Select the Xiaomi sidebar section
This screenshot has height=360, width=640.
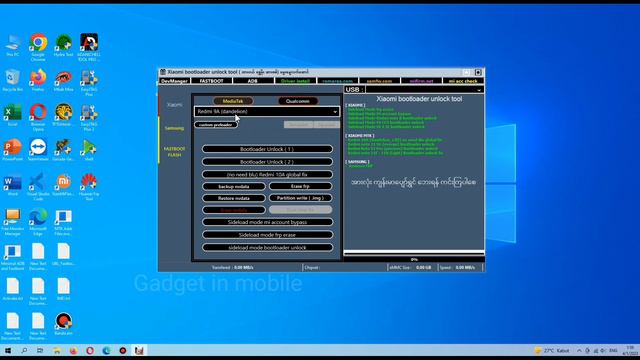click(x=174, y=105)
